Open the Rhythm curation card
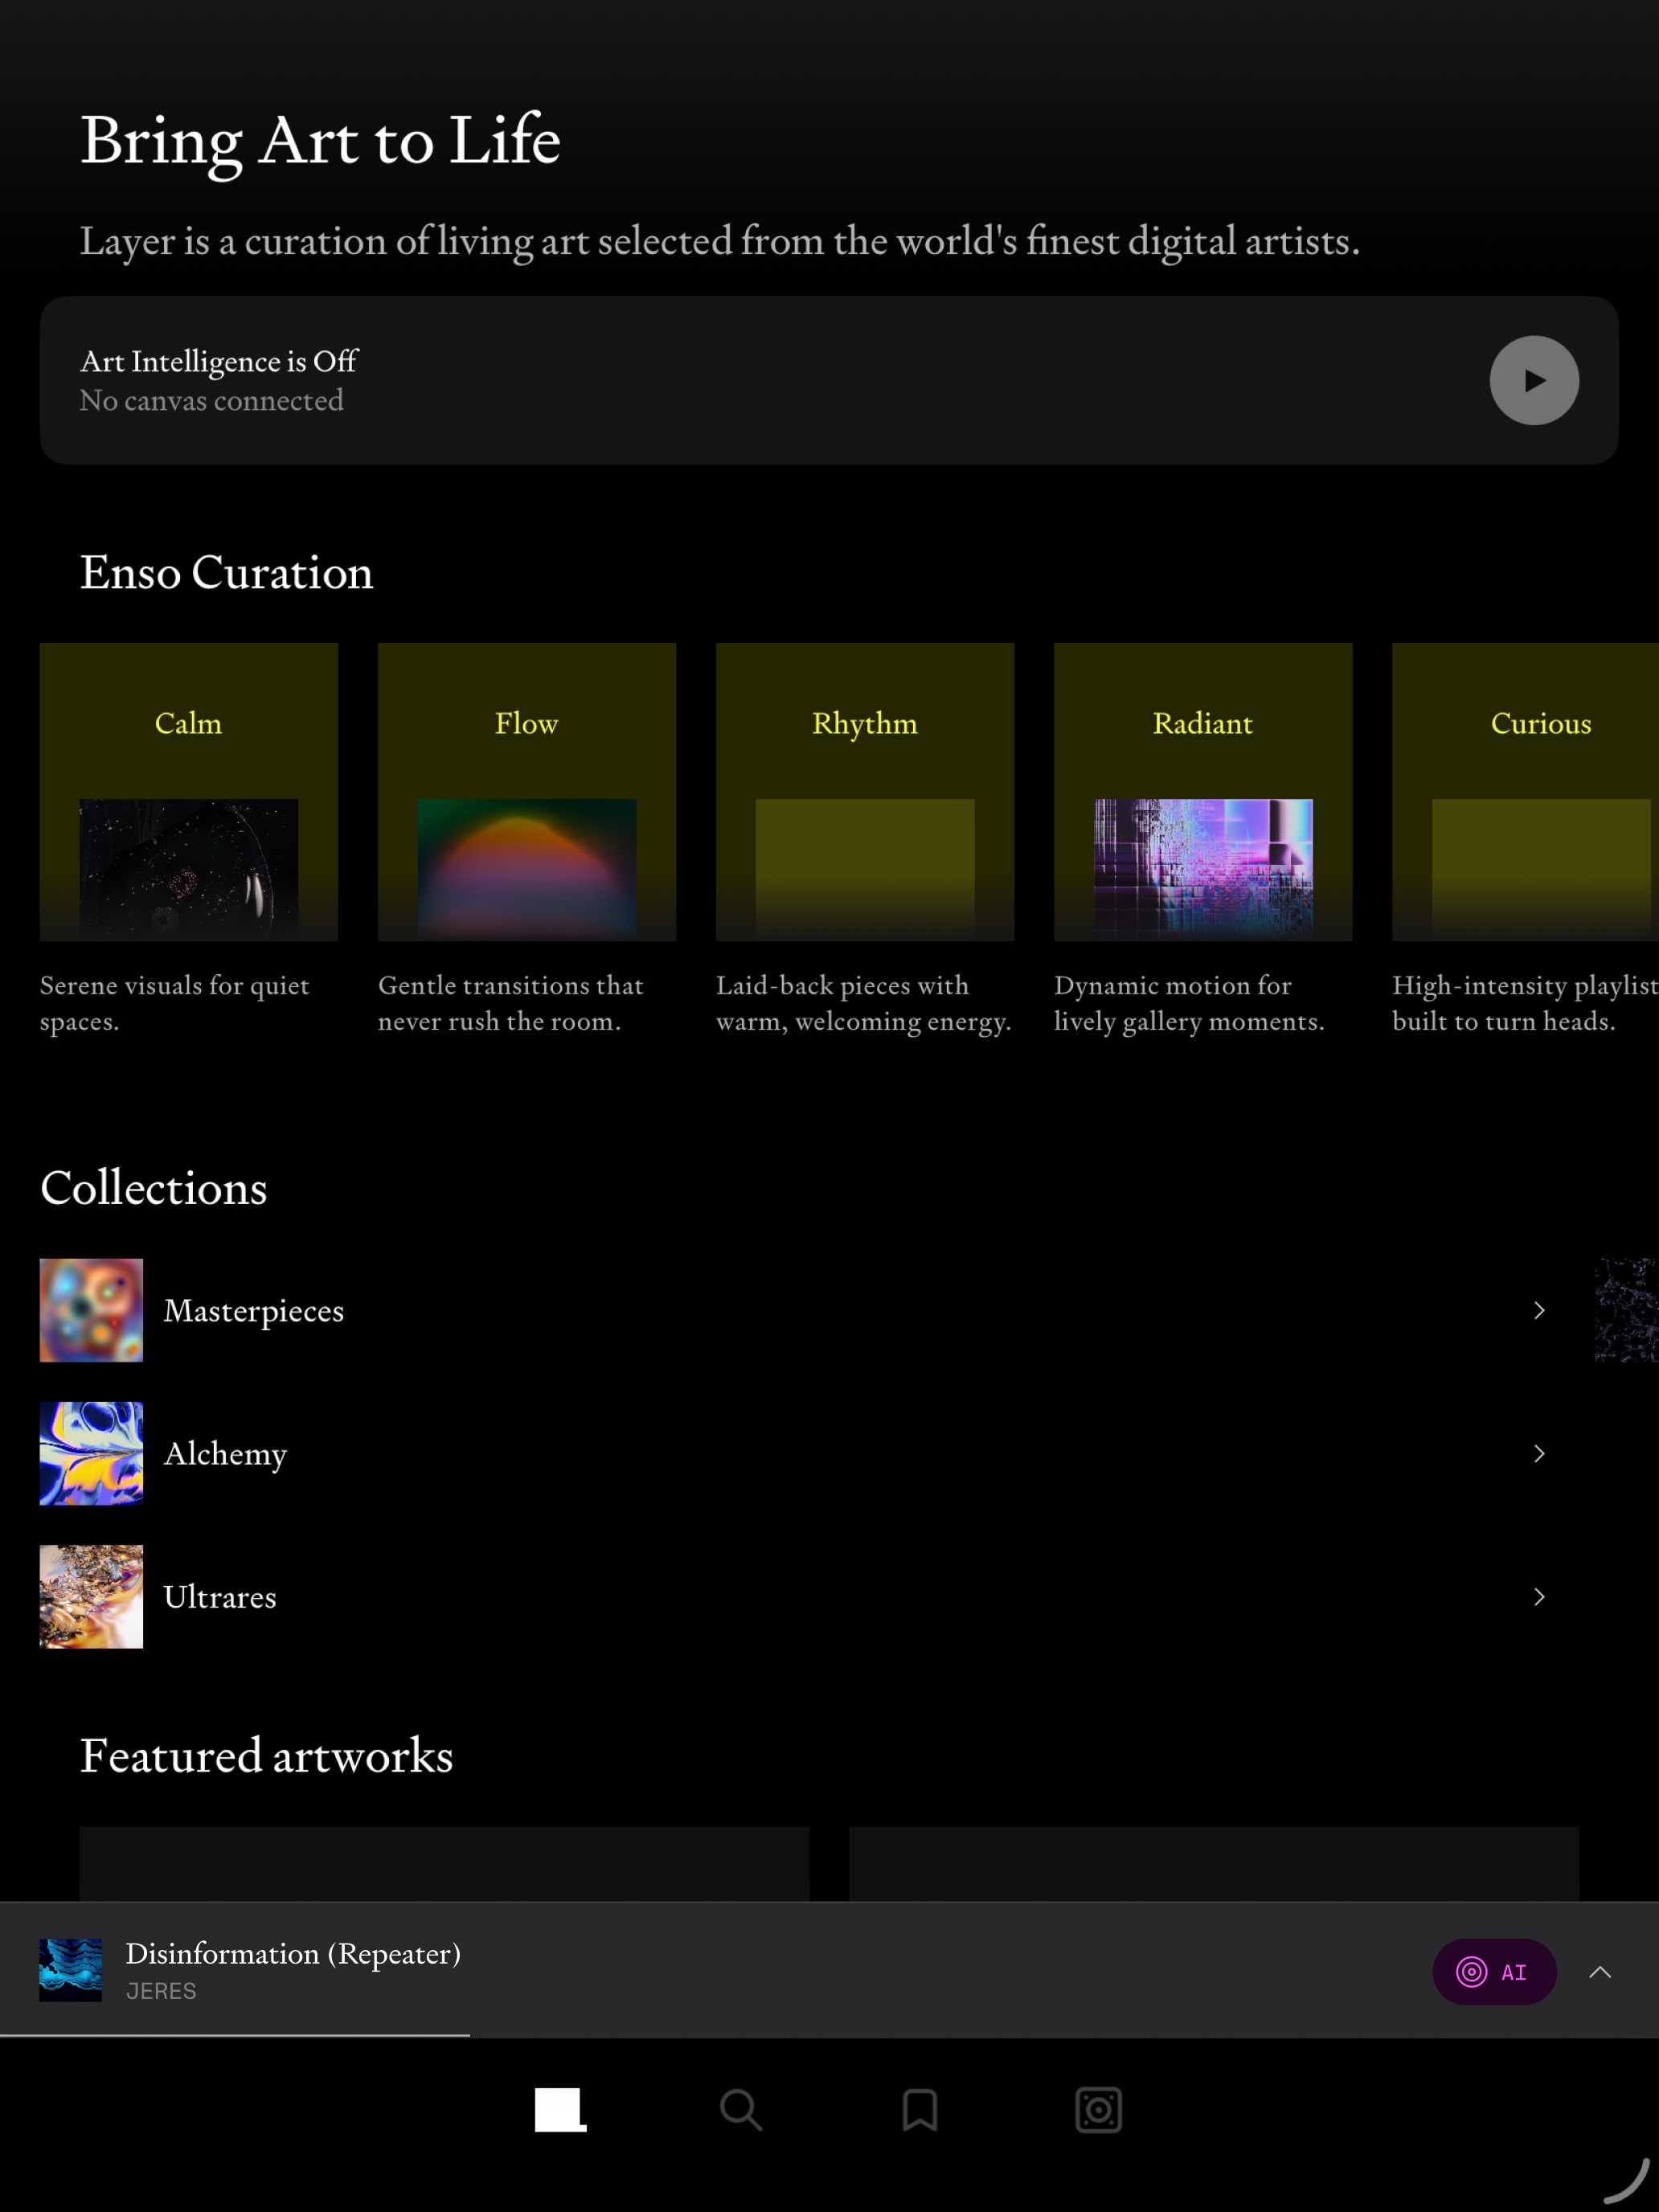1659x2212 pixels. point(864,791)
